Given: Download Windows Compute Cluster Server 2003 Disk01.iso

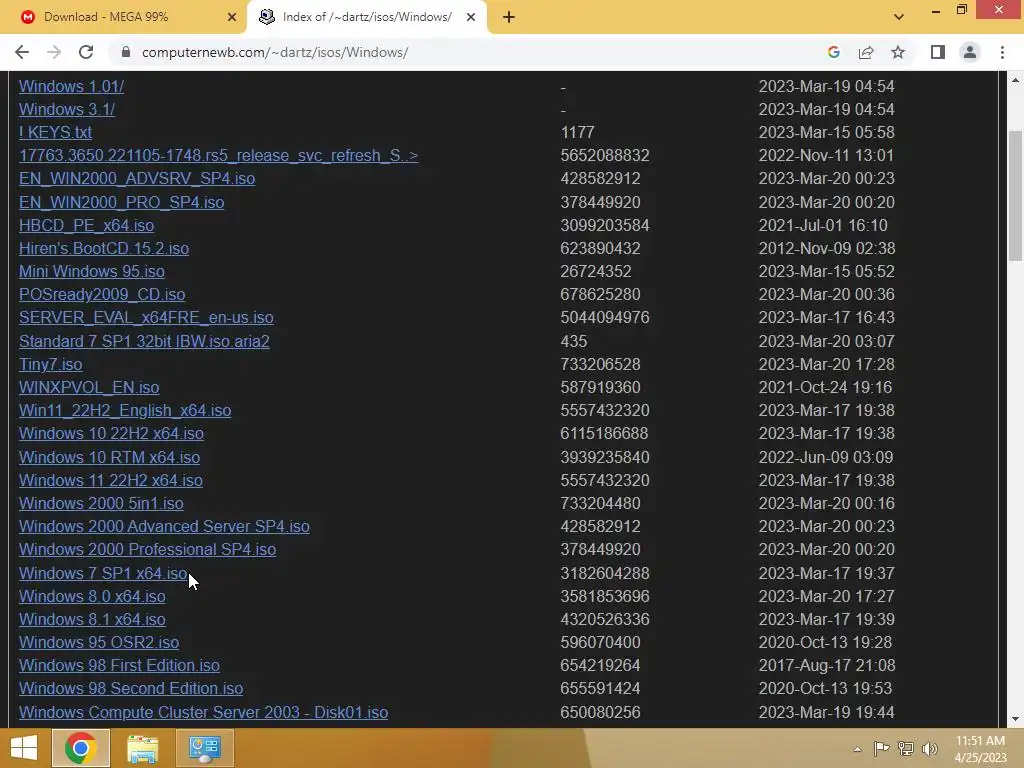Looking at the screenshot, I should 203,712.
